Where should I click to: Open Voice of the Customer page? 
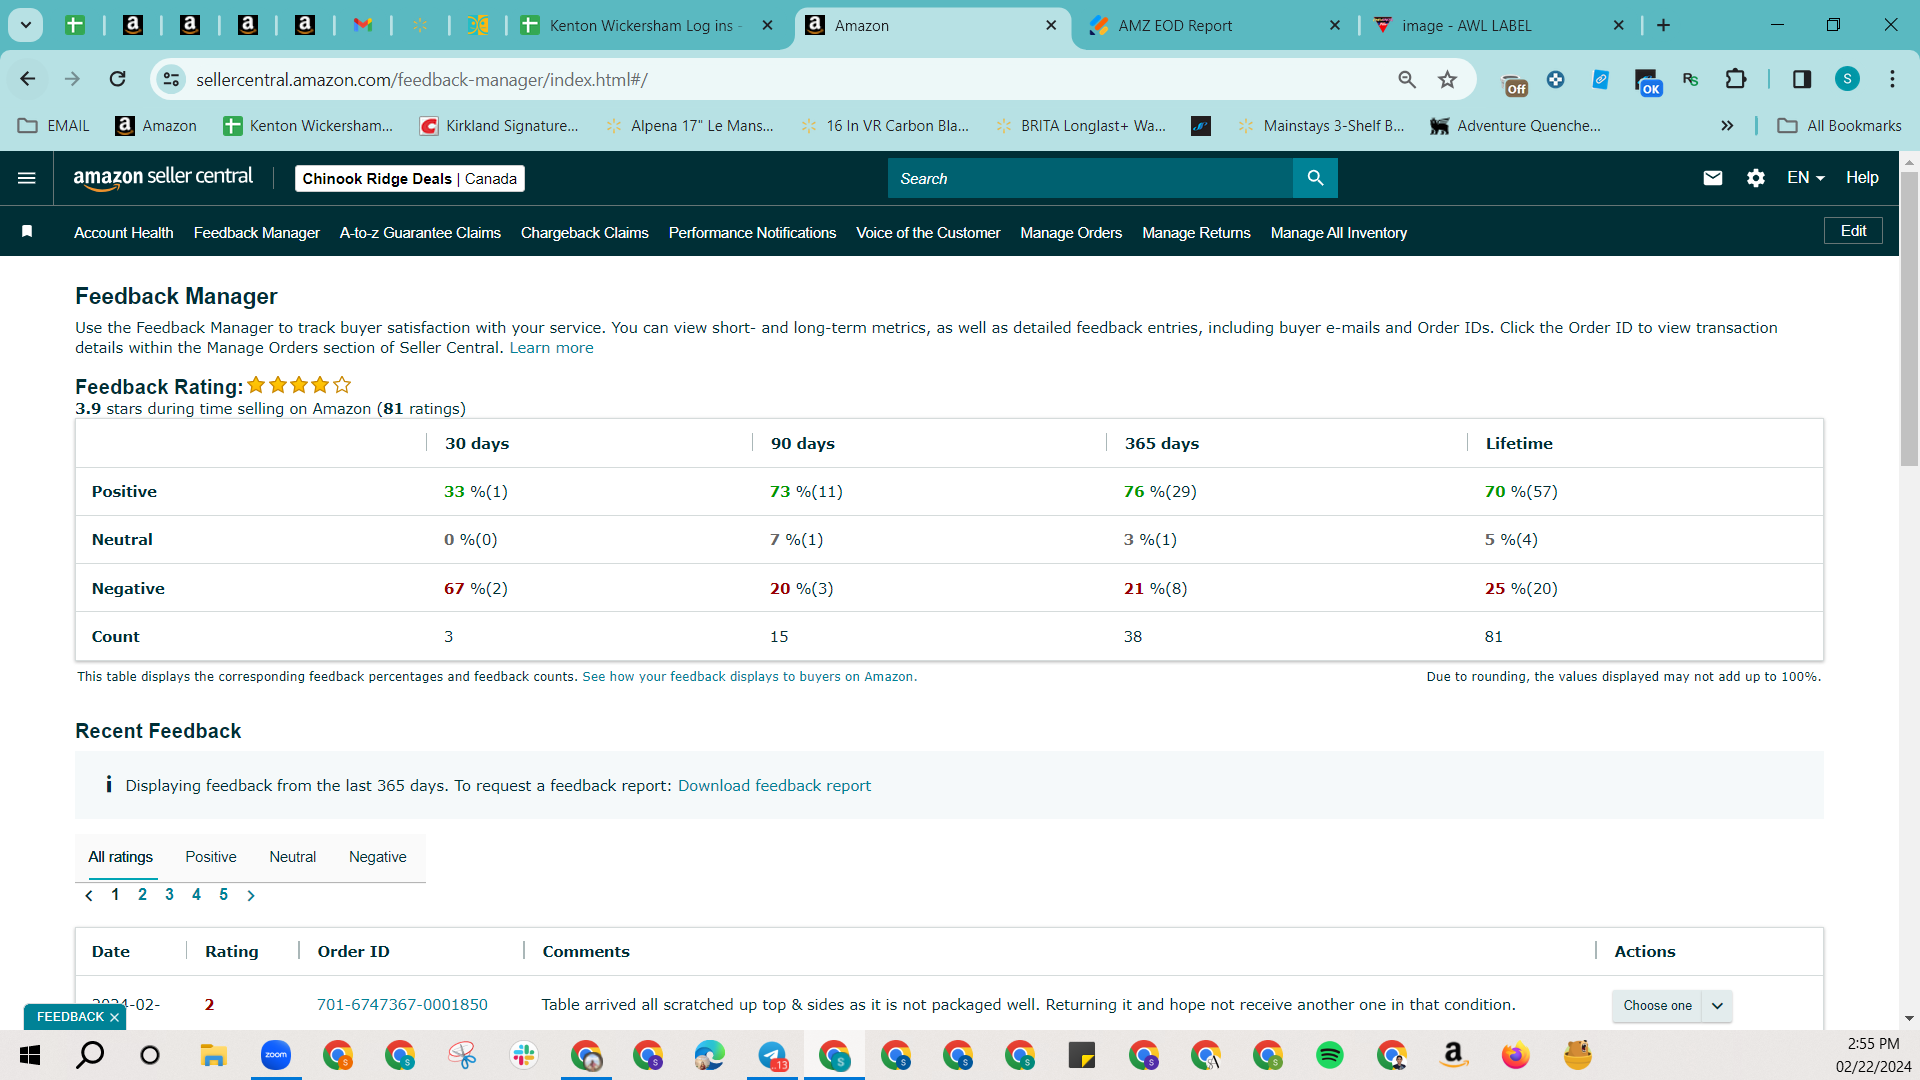928,233
